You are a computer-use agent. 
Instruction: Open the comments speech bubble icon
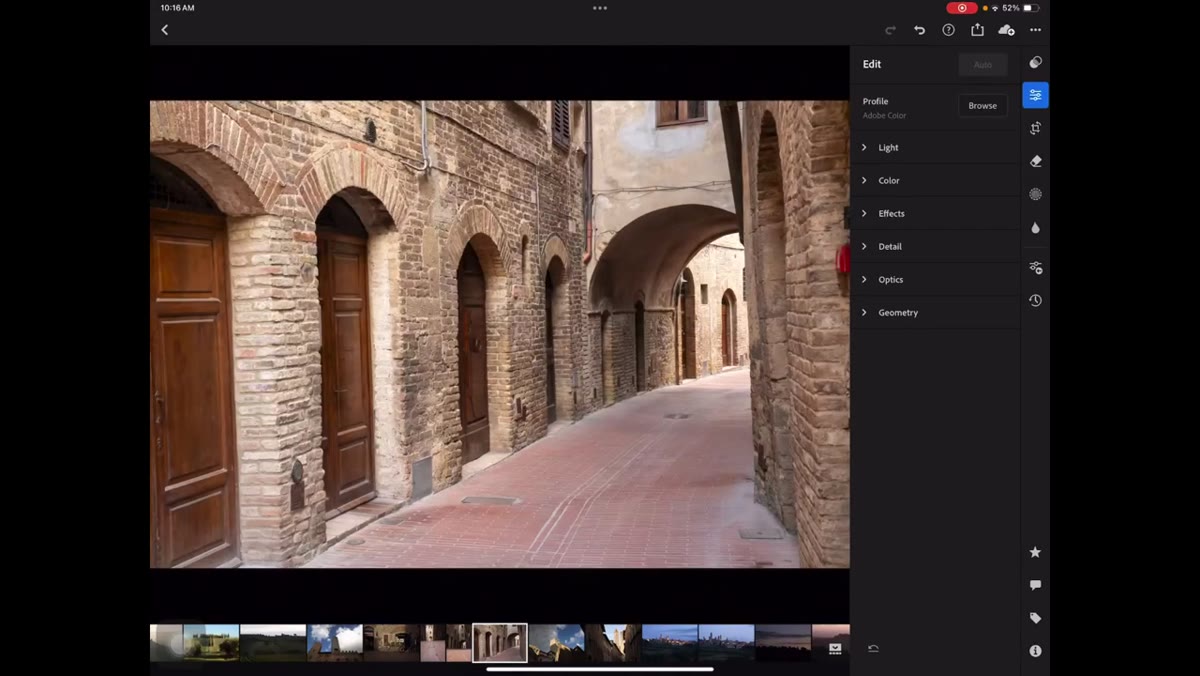pyautogui.click(x=1035, y=585)
